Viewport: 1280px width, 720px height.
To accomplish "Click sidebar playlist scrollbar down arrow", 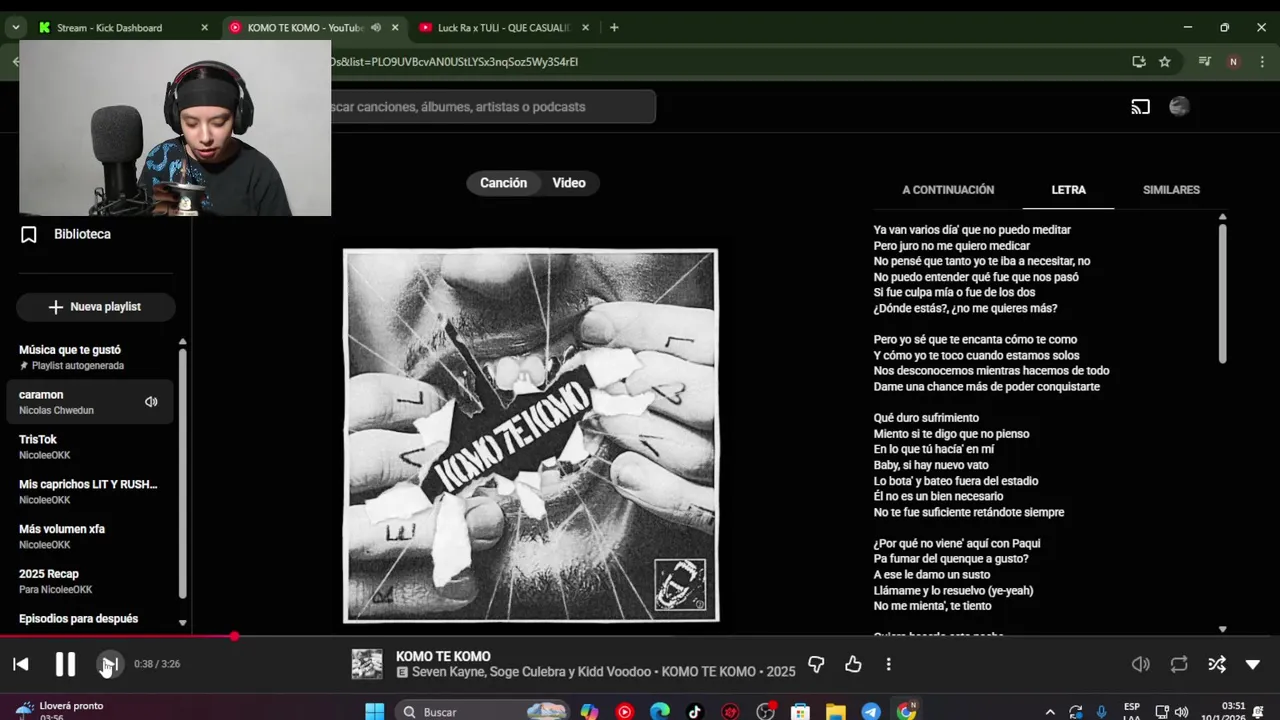I will pyautogui.click(x=182, y=623).
